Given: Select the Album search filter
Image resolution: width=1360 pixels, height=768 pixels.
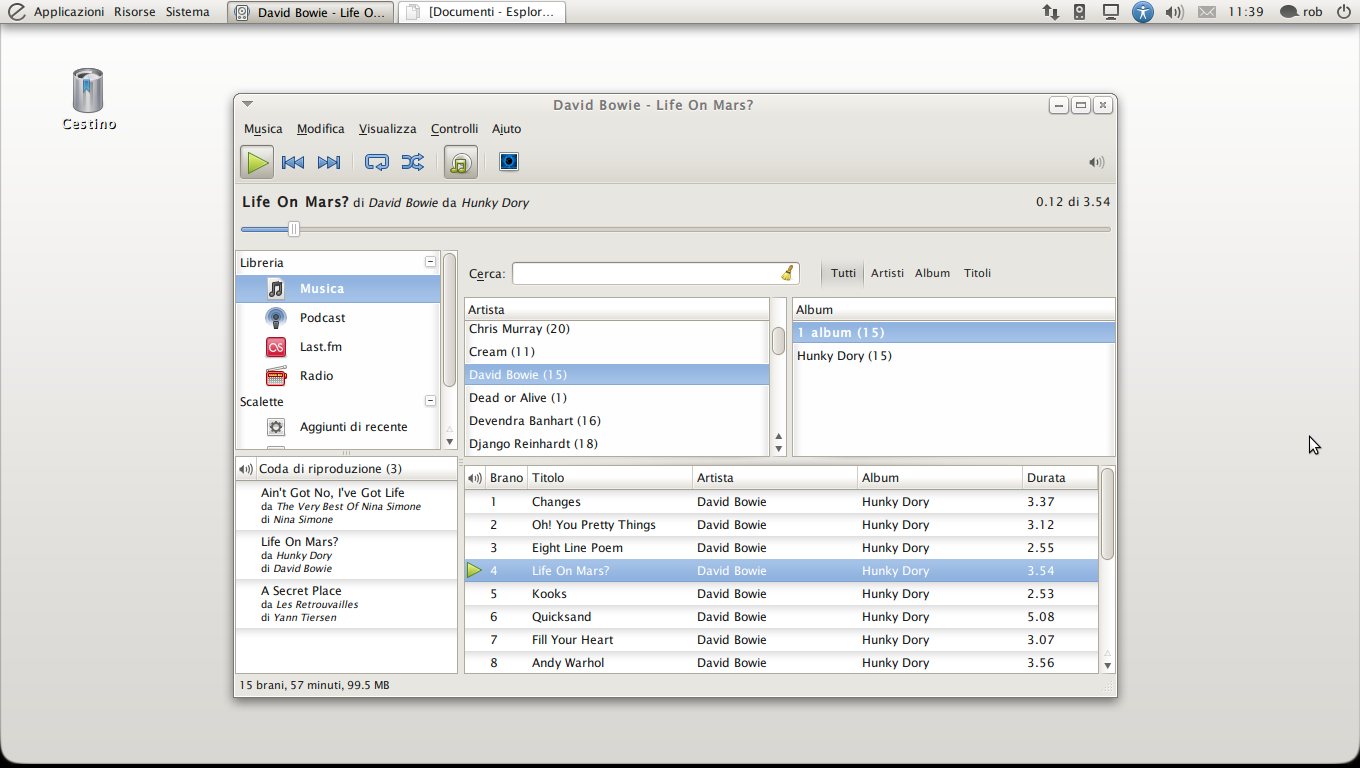Looking at the screenshot, I should [x=933, y=273].
